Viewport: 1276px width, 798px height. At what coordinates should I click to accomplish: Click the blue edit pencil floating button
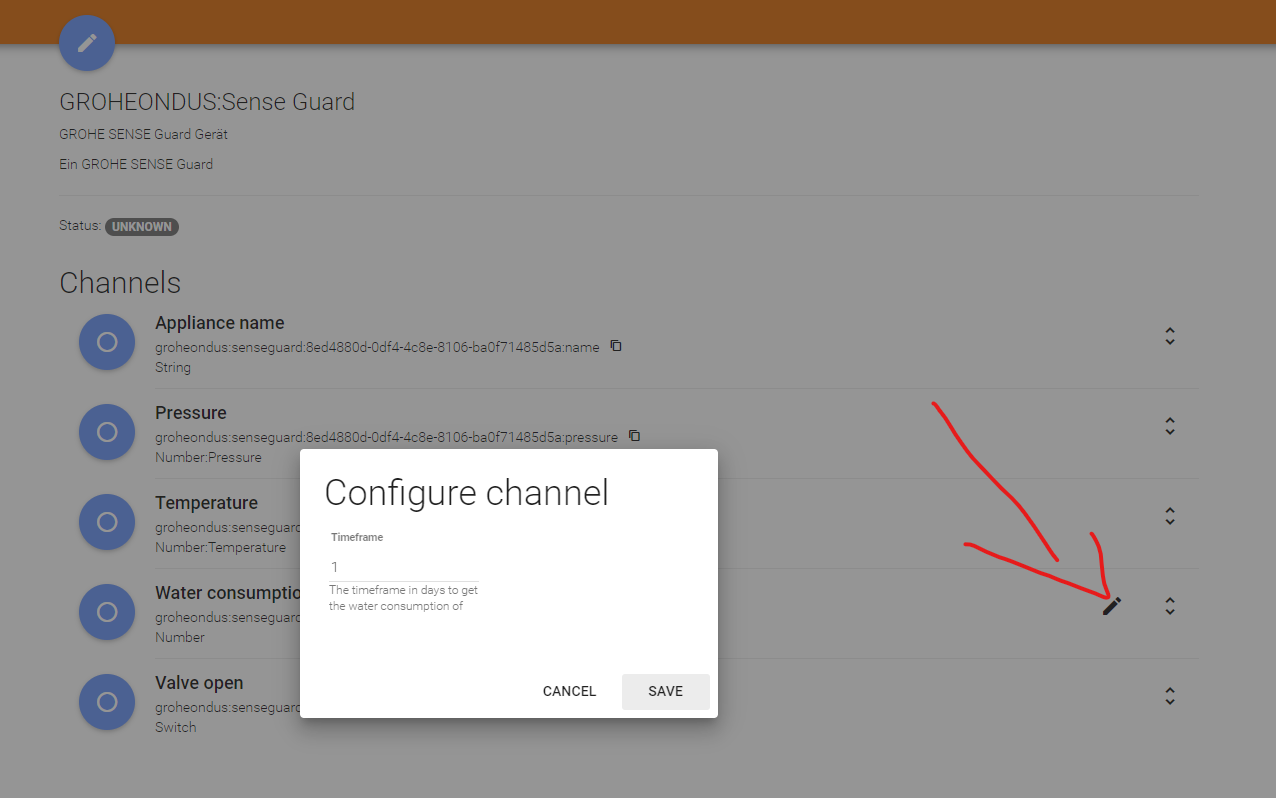(x=87, y=43)
